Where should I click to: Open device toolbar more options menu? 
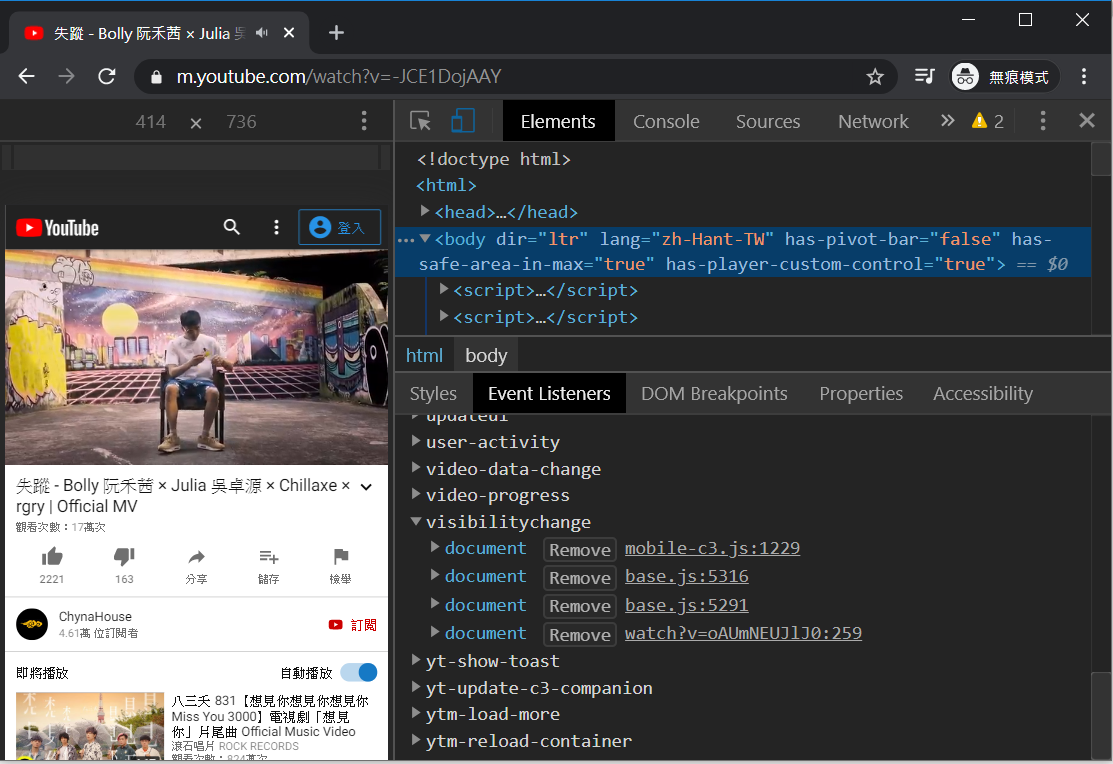tap(364, 121)
